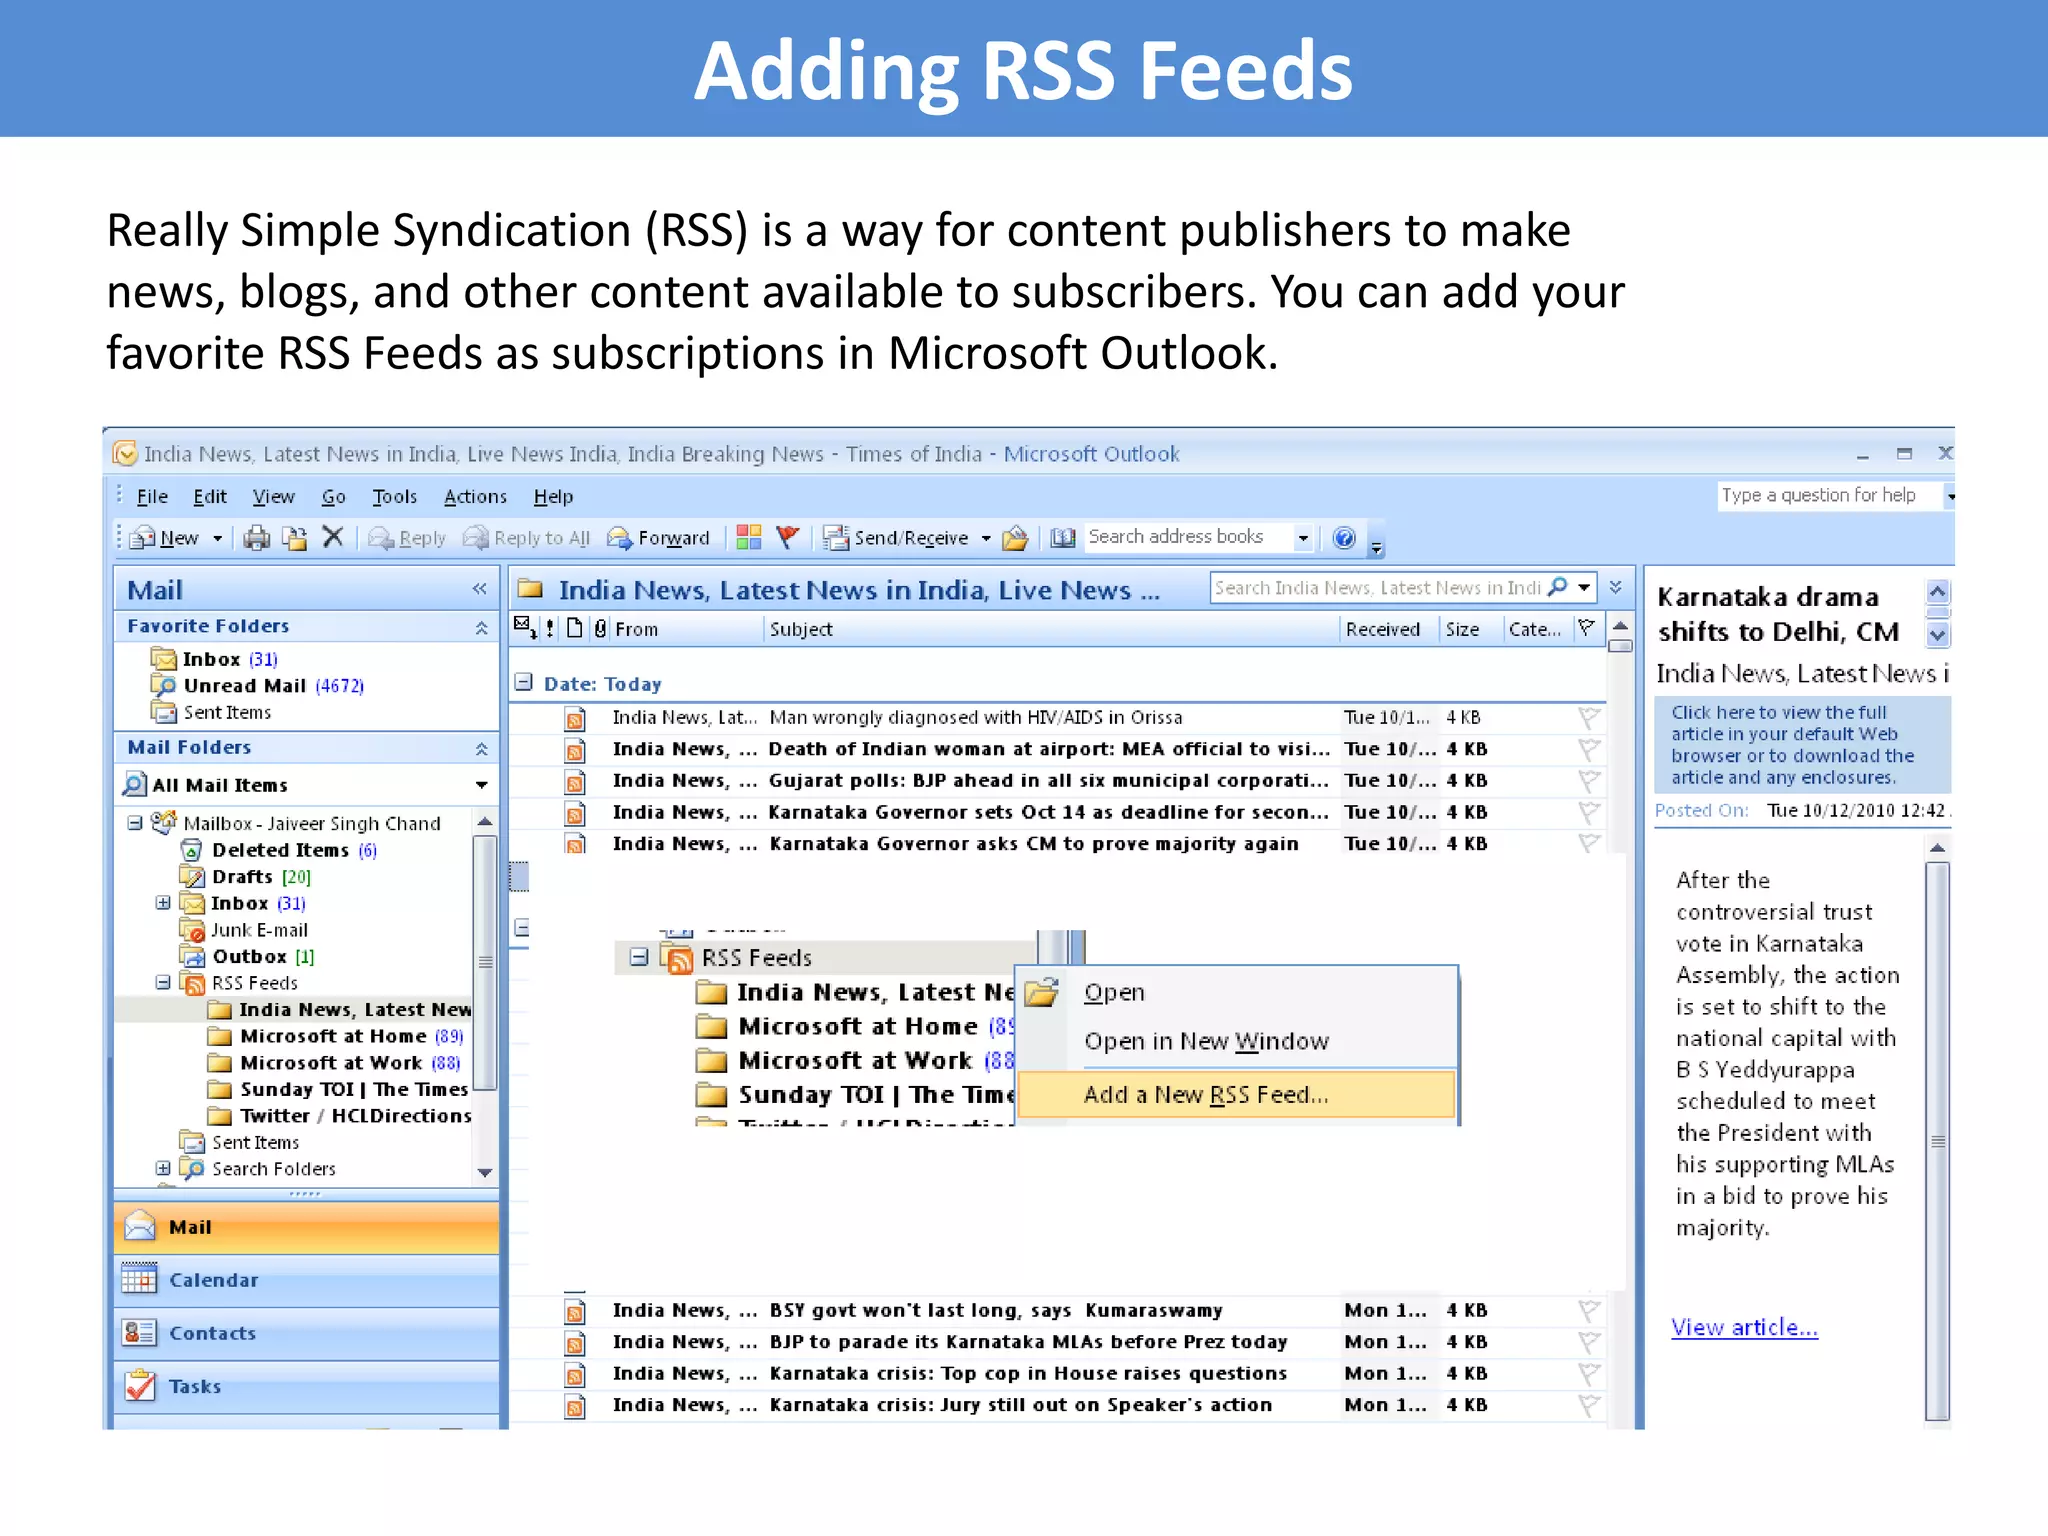Flag the Gujarat polls message

tap(1588, 781)
